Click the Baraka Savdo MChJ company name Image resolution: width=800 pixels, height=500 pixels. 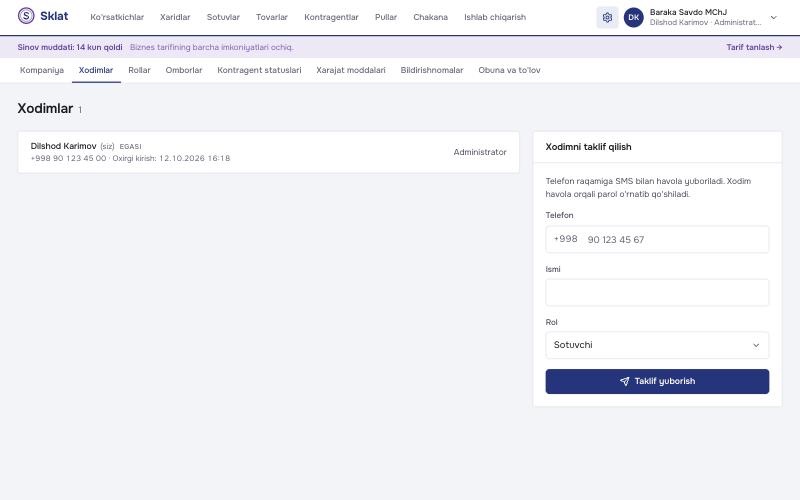coord(688,12)
